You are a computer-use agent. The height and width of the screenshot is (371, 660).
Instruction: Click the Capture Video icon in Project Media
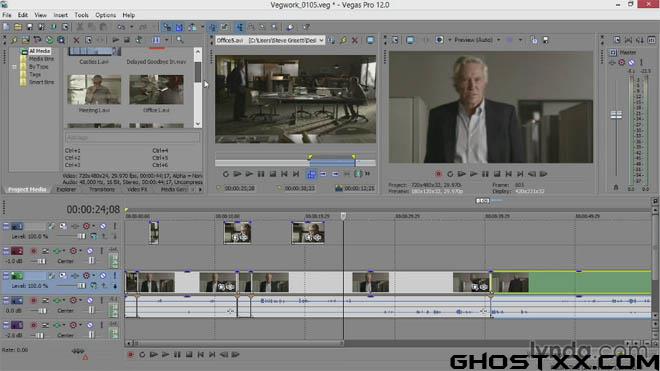(37, 40)
